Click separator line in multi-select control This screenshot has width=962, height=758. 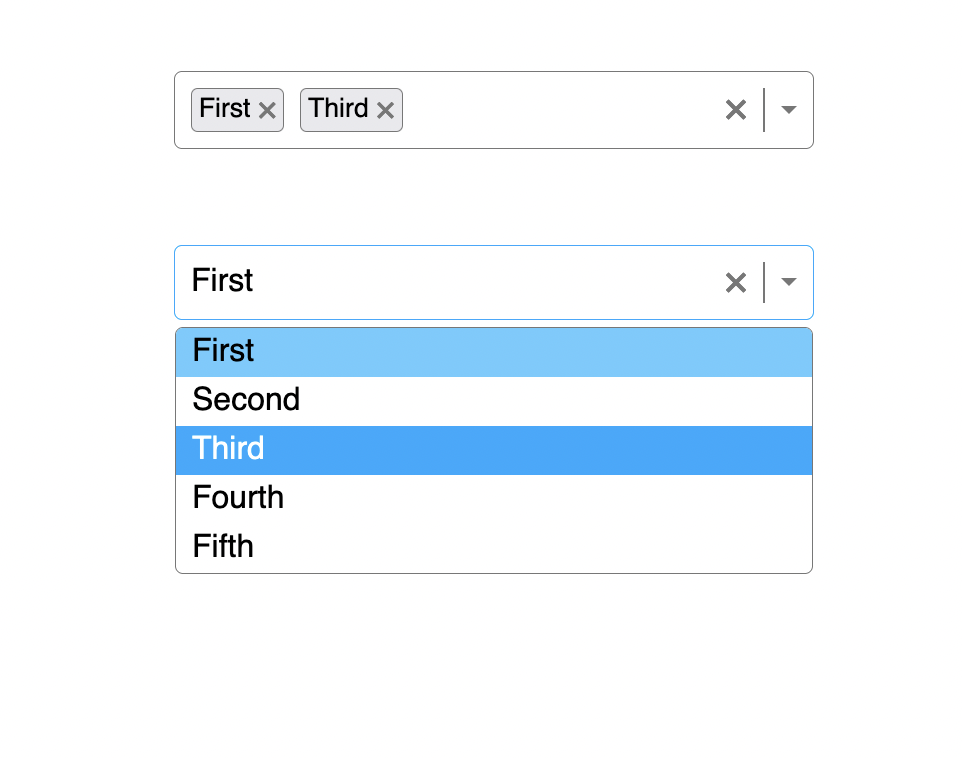tap(764, 110)
